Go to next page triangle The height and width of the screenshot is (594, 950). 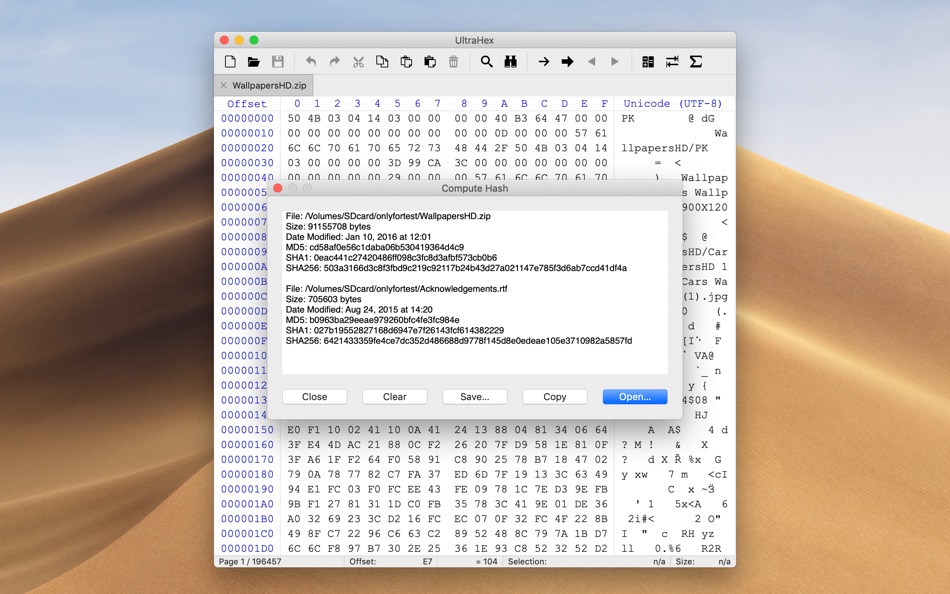(x=615, y=62)
